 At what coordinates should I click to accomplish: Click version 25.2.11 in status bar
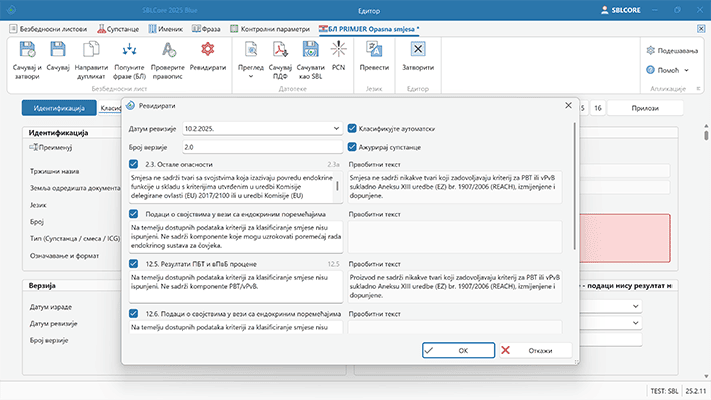(x=696, y=391)
